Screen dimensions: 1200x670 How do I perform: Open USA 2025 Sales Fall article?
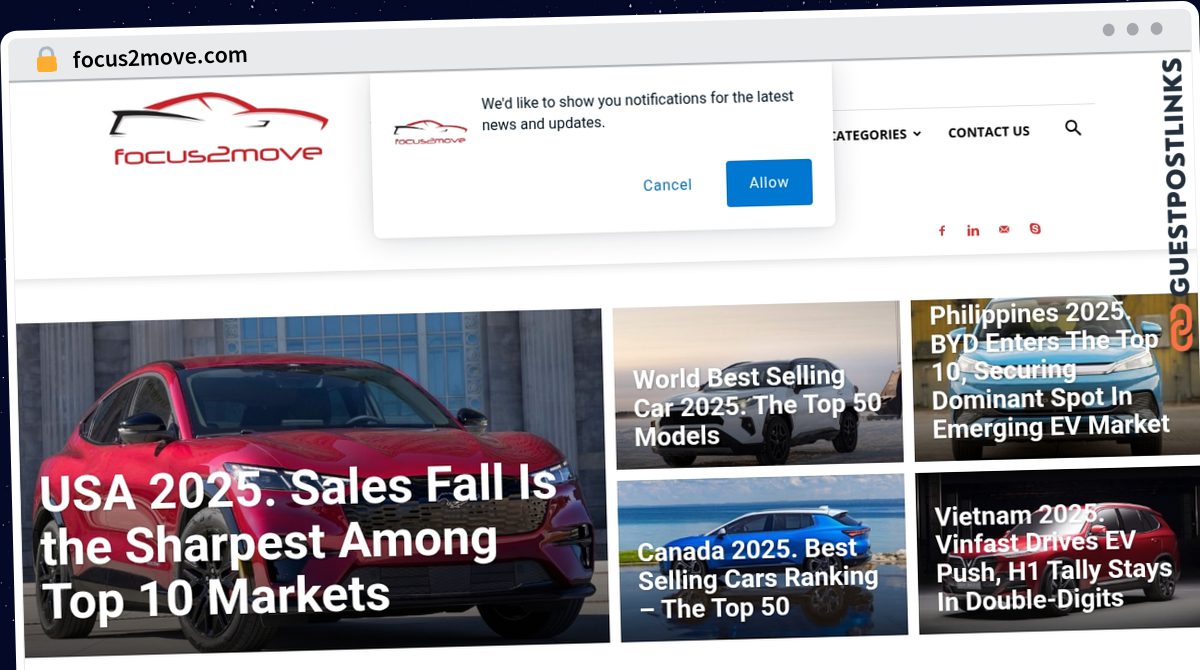click(300, 542)
